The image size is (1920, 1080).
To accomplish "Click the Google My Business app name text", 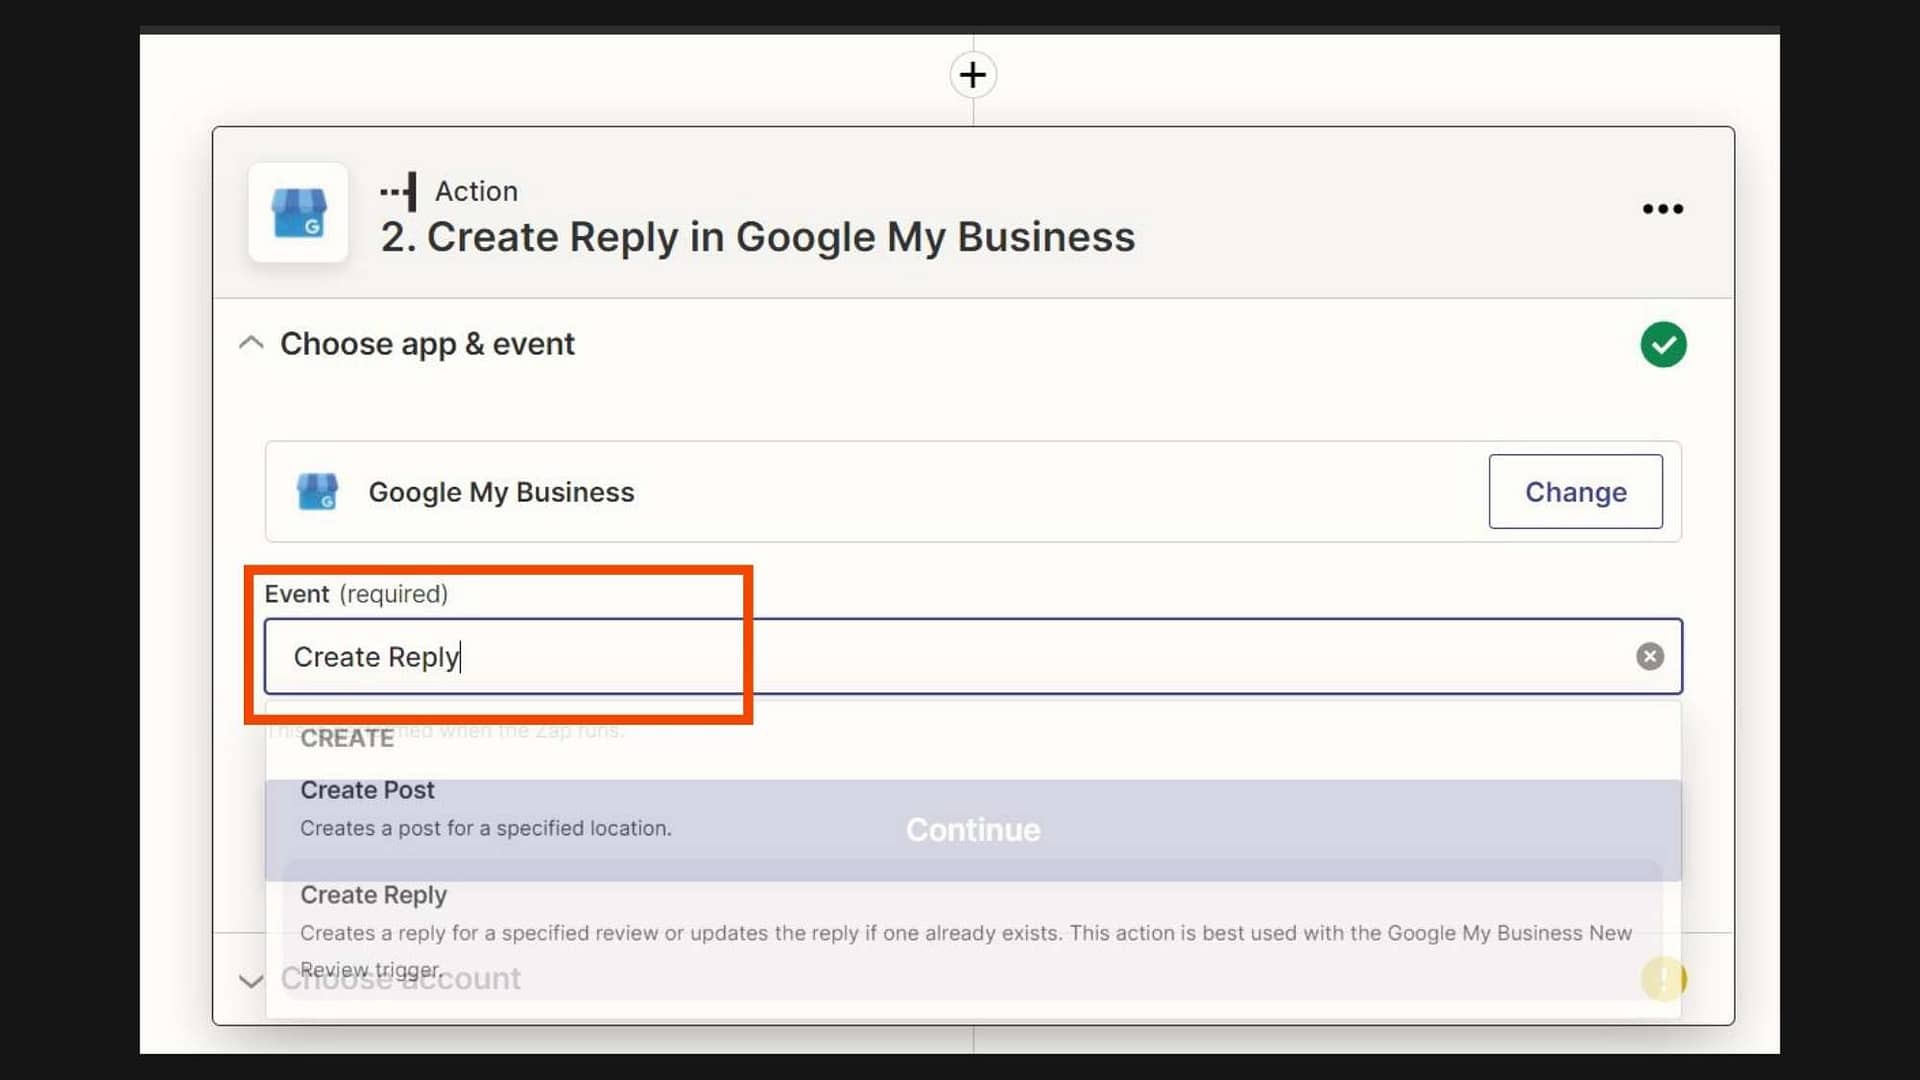I will (x=501, y=492).
